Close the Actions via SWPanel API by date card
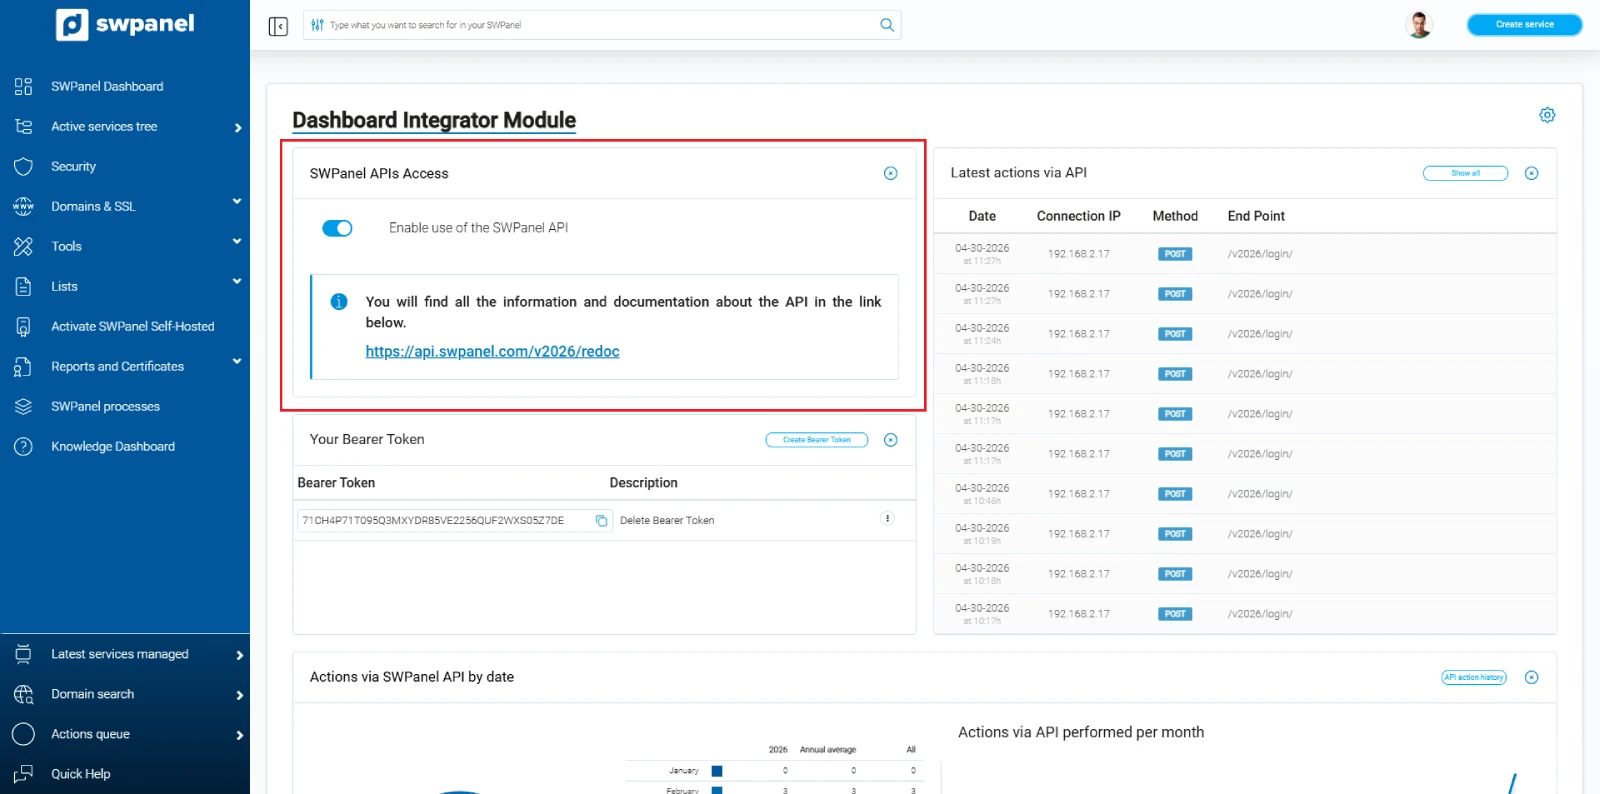This screenshot has width=1600, height=794. click(x=1531, y=677)
